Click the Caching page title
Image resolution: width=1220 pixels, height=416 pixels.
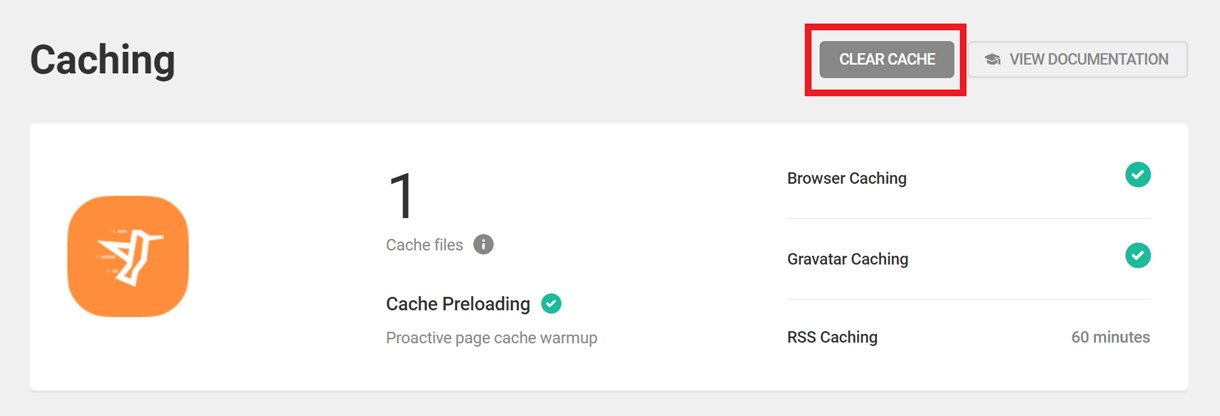point(102,60)
